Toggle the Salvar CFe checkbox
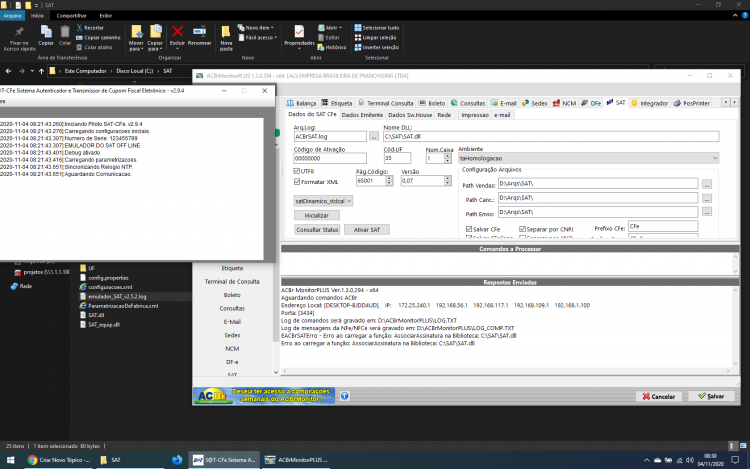 [469, 229]
